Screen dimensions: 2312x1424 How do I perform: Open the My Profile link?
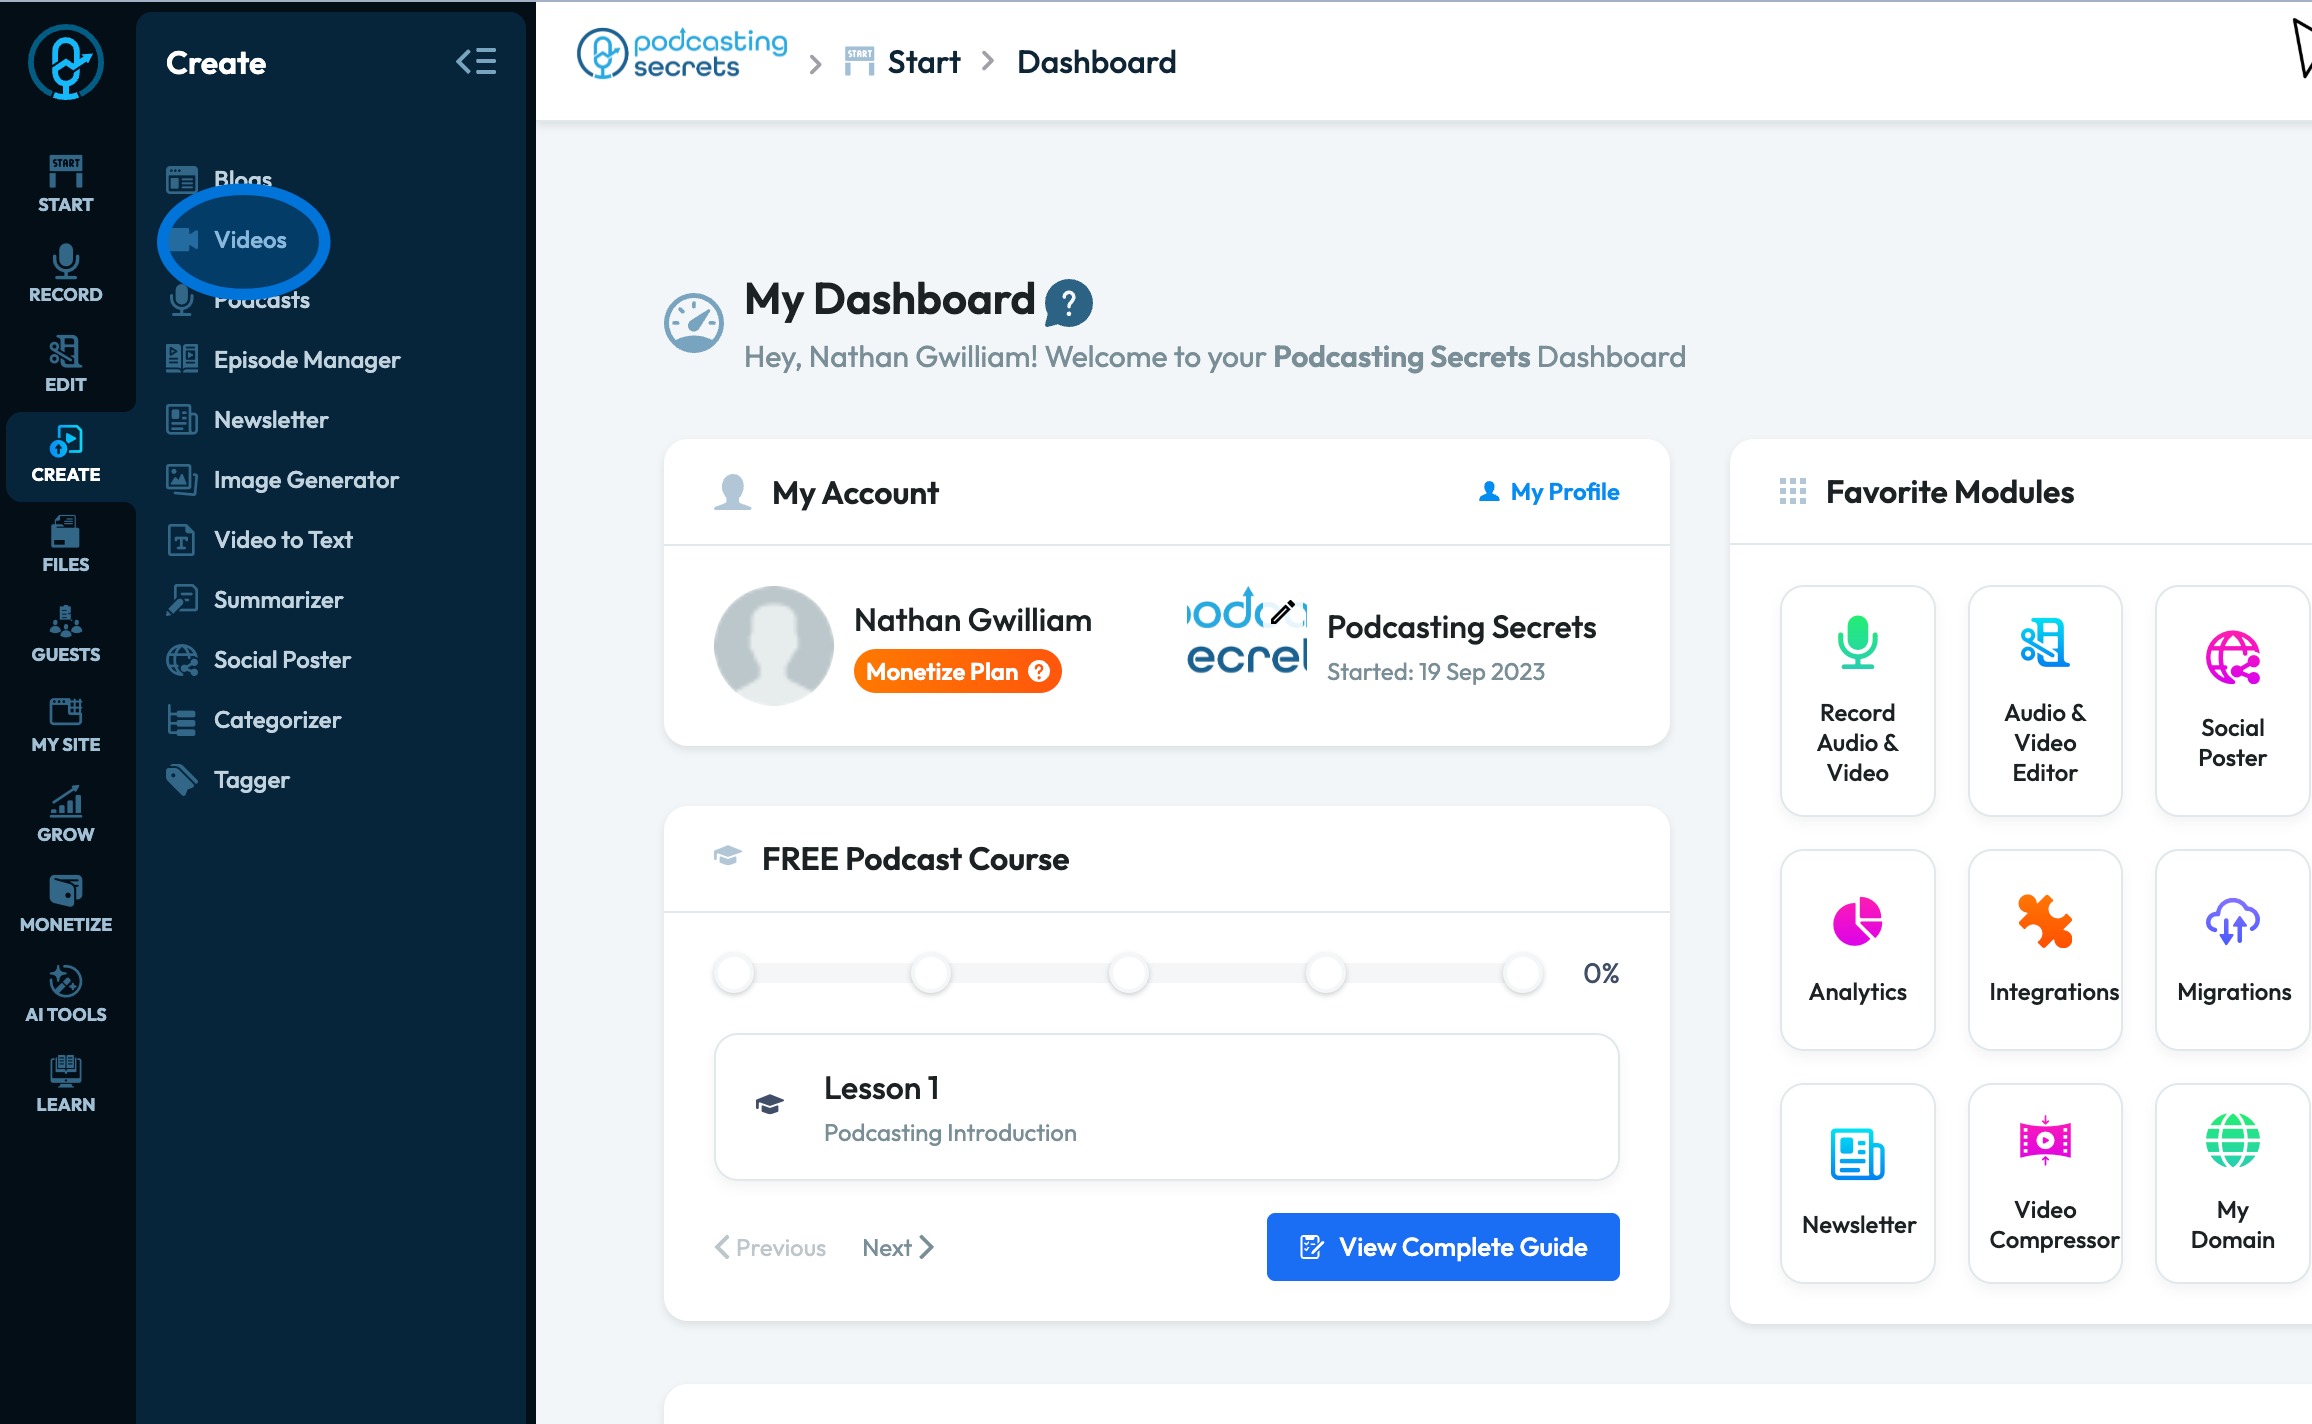tap(1549, 492)
